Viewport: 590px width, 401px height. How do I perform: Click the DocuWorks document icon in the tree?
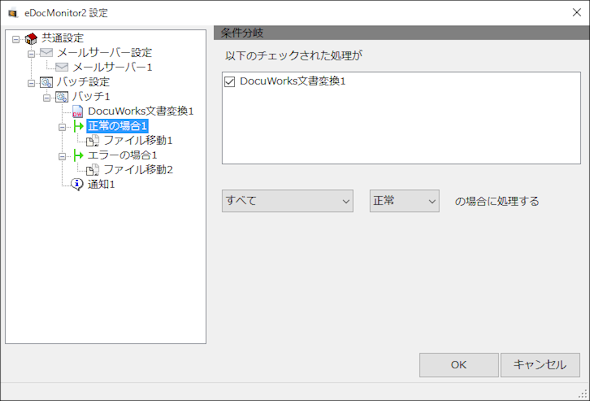[x=77, y=111]
